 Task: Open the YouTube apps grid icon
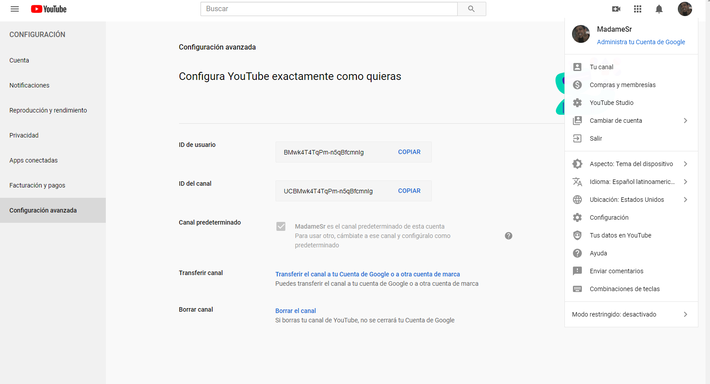coord(638,9)
